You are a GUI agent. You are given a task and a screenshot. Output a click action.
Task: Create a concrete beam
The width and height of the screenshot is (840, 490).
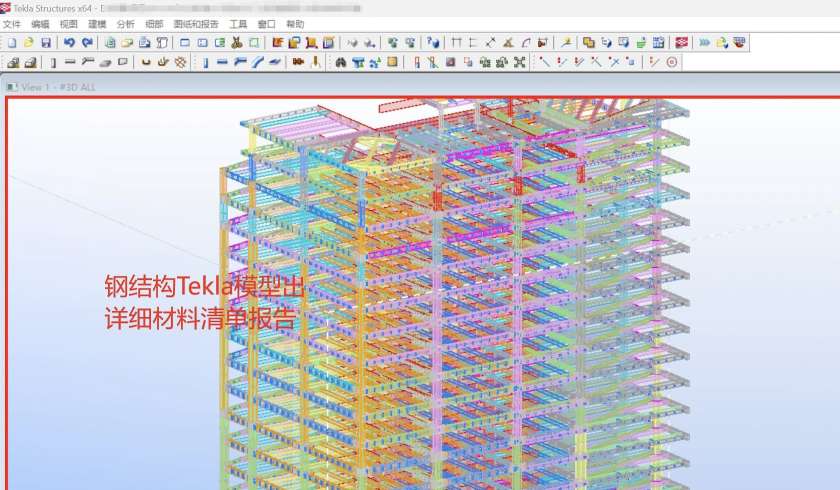pyautogui.click(x=70, y=63)
